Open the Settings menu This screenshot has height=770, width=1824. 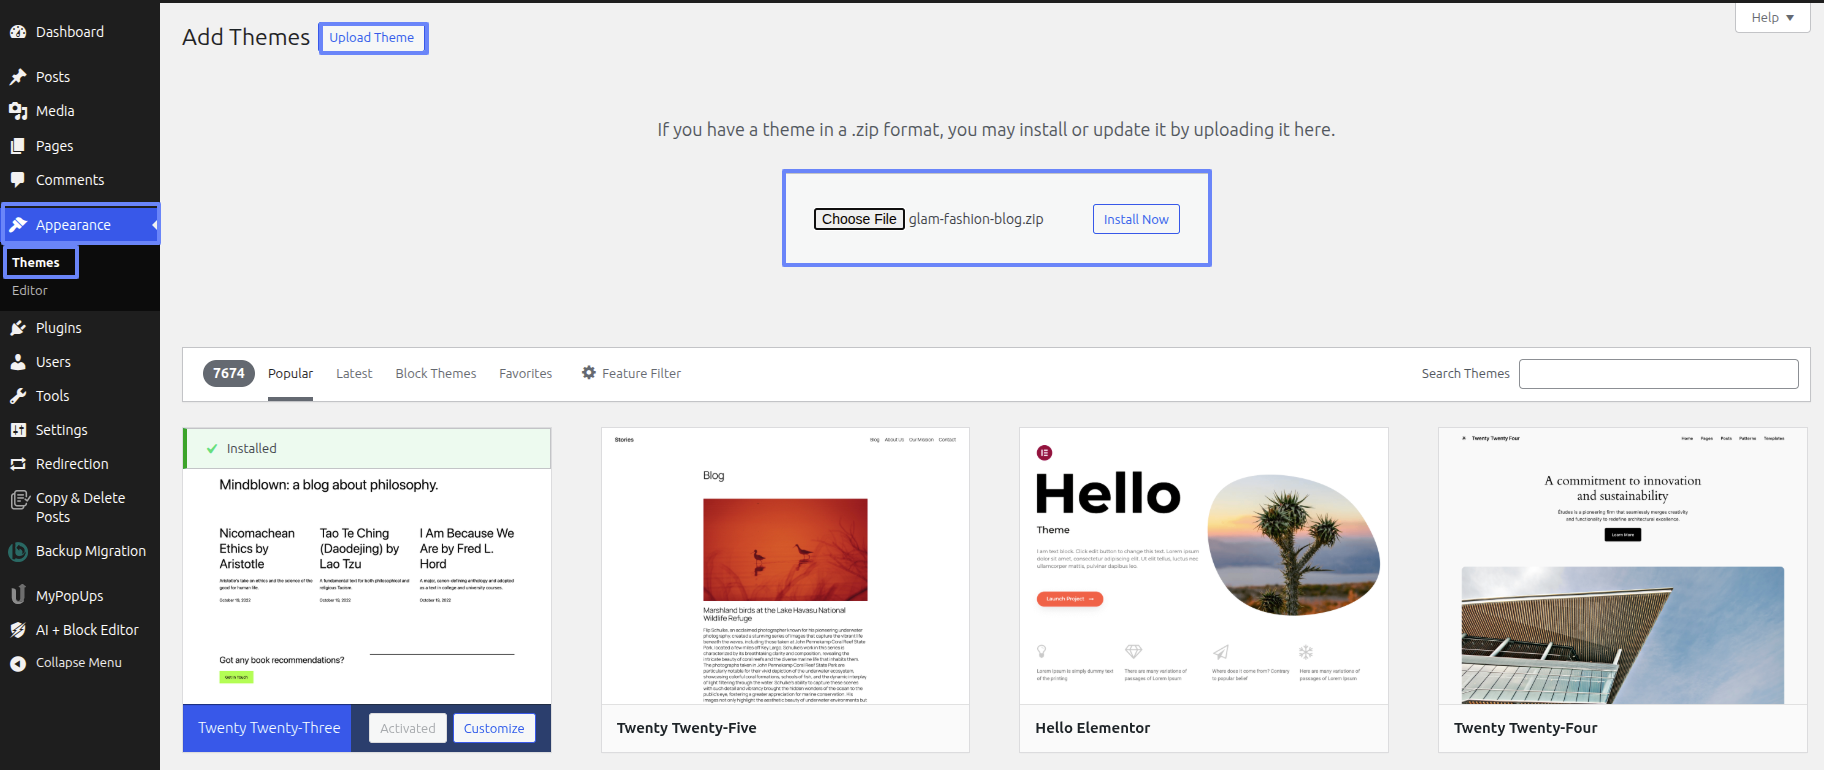pyautogui.click(x=61, y=430)
